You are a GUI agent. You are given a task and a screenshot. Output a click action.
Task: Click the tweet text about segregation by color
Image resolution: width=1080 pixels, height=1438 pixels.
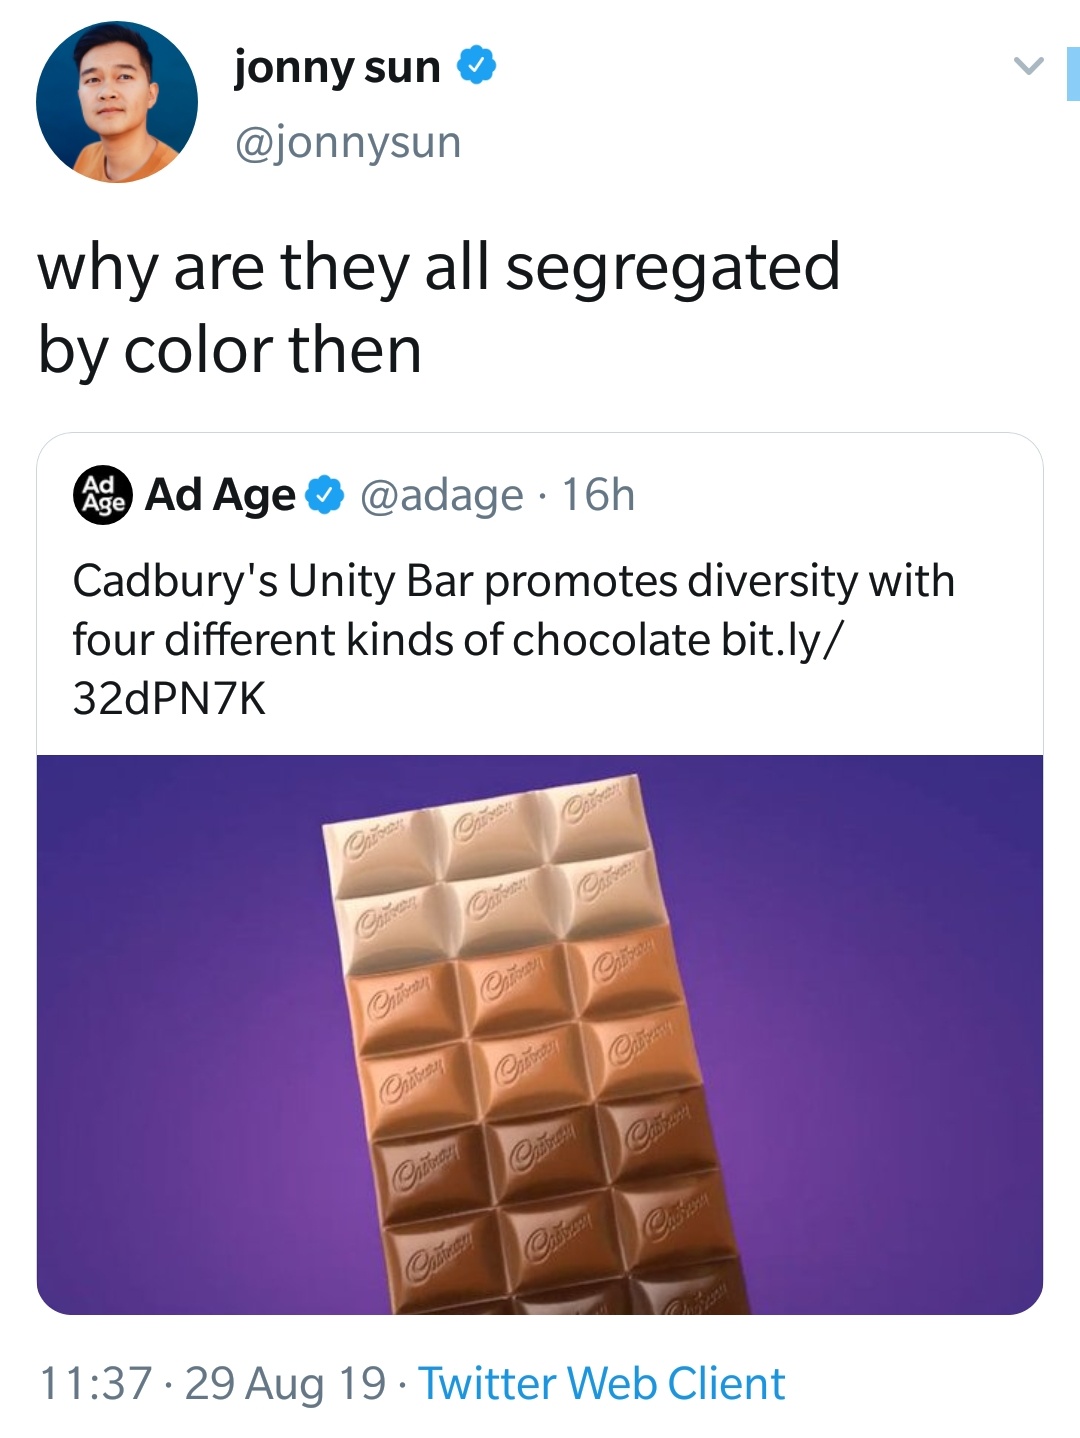tap(440, 305)
